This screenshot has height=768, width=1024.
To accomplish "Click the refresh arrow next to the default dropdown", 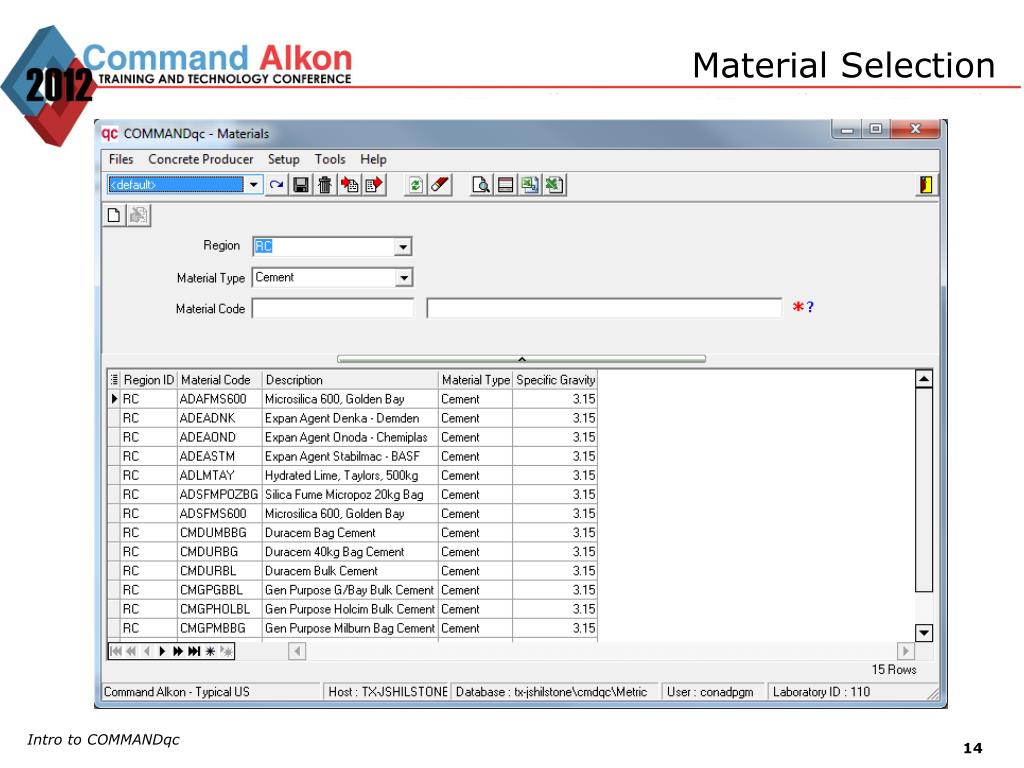I will pos(276,185).
